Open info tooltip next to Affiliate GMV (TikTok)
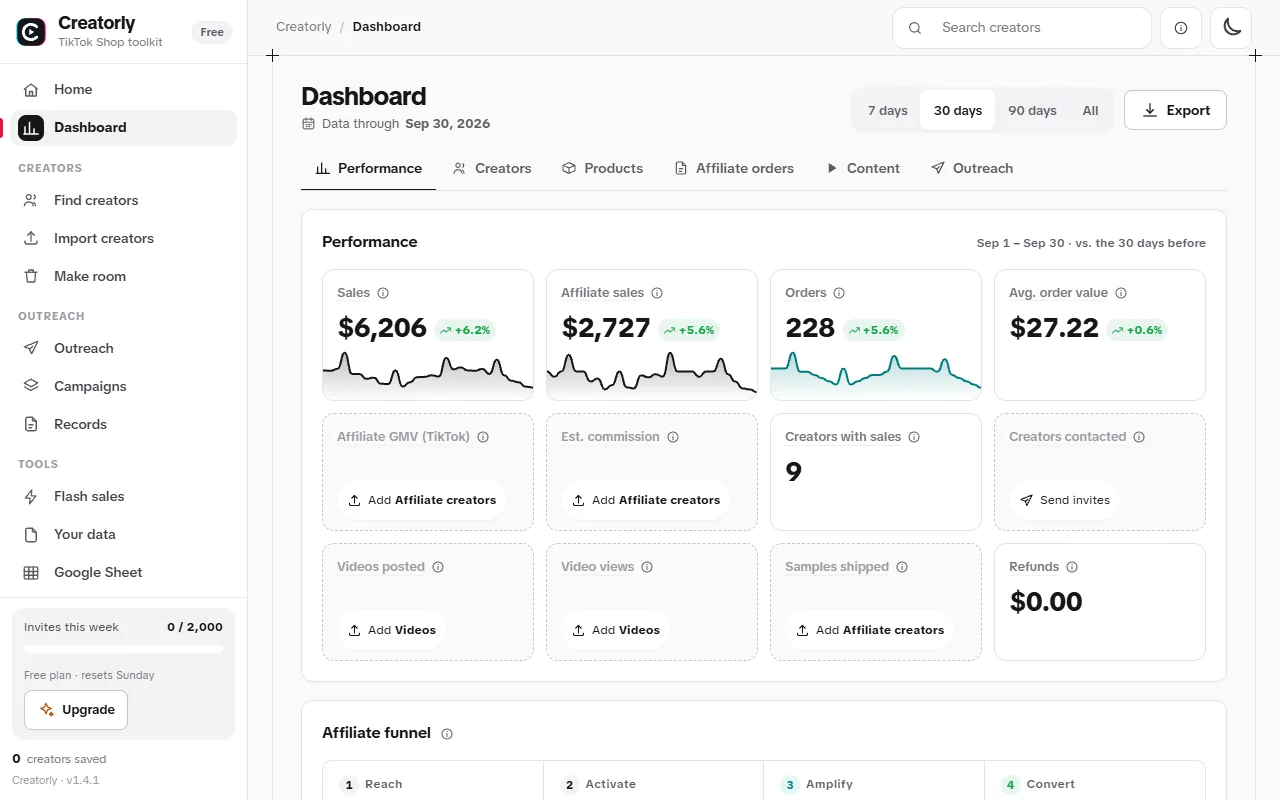 (x=483, y=437)
